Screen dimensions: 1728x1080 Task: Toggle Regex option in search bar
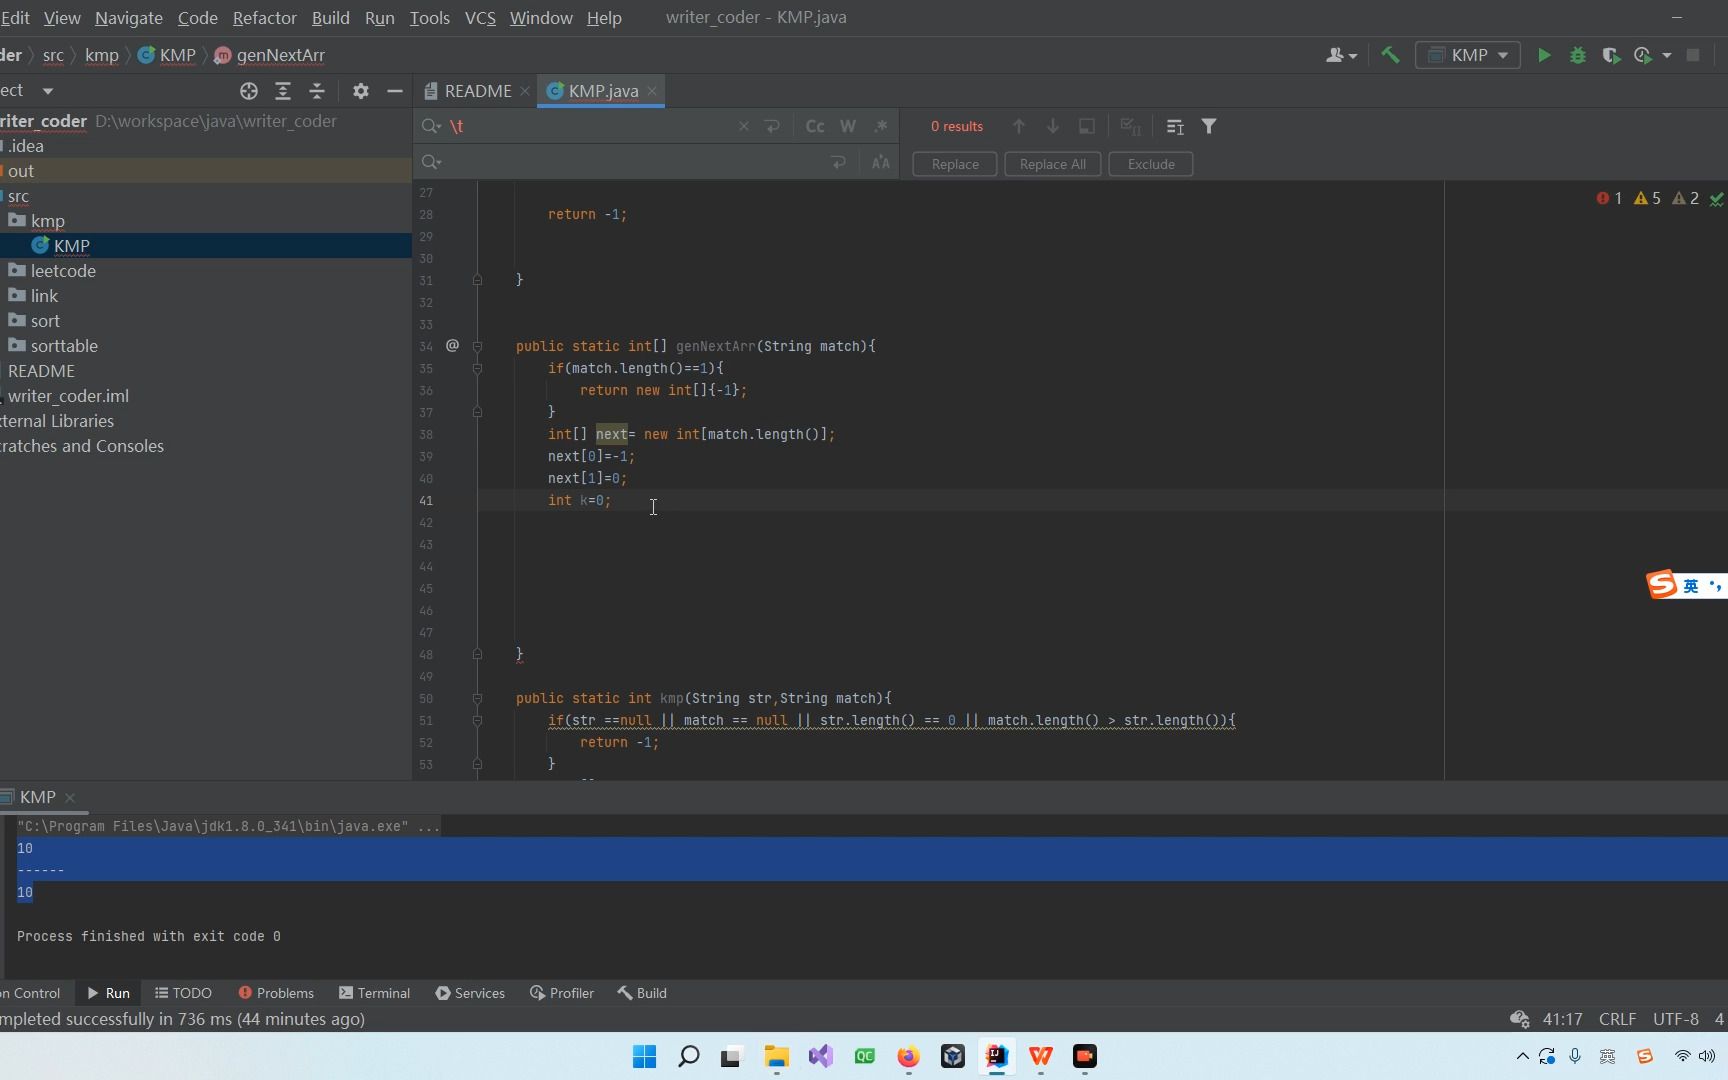click(x=881, y=126)
